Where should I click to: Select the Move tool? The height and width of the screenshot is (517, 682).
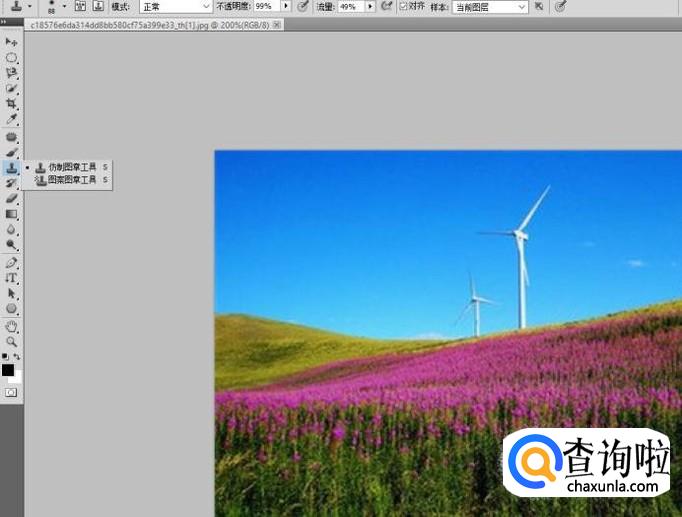pyautogui.click(x=11, y=43)
